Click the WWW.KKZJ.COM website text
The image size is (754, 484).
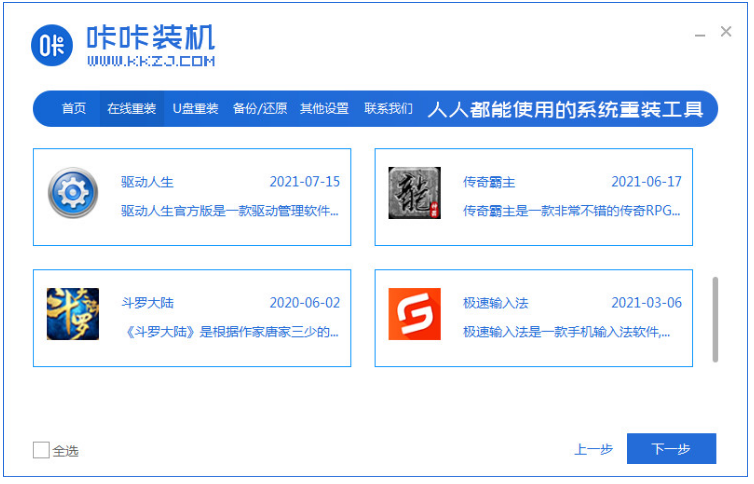tap(151, 61)
